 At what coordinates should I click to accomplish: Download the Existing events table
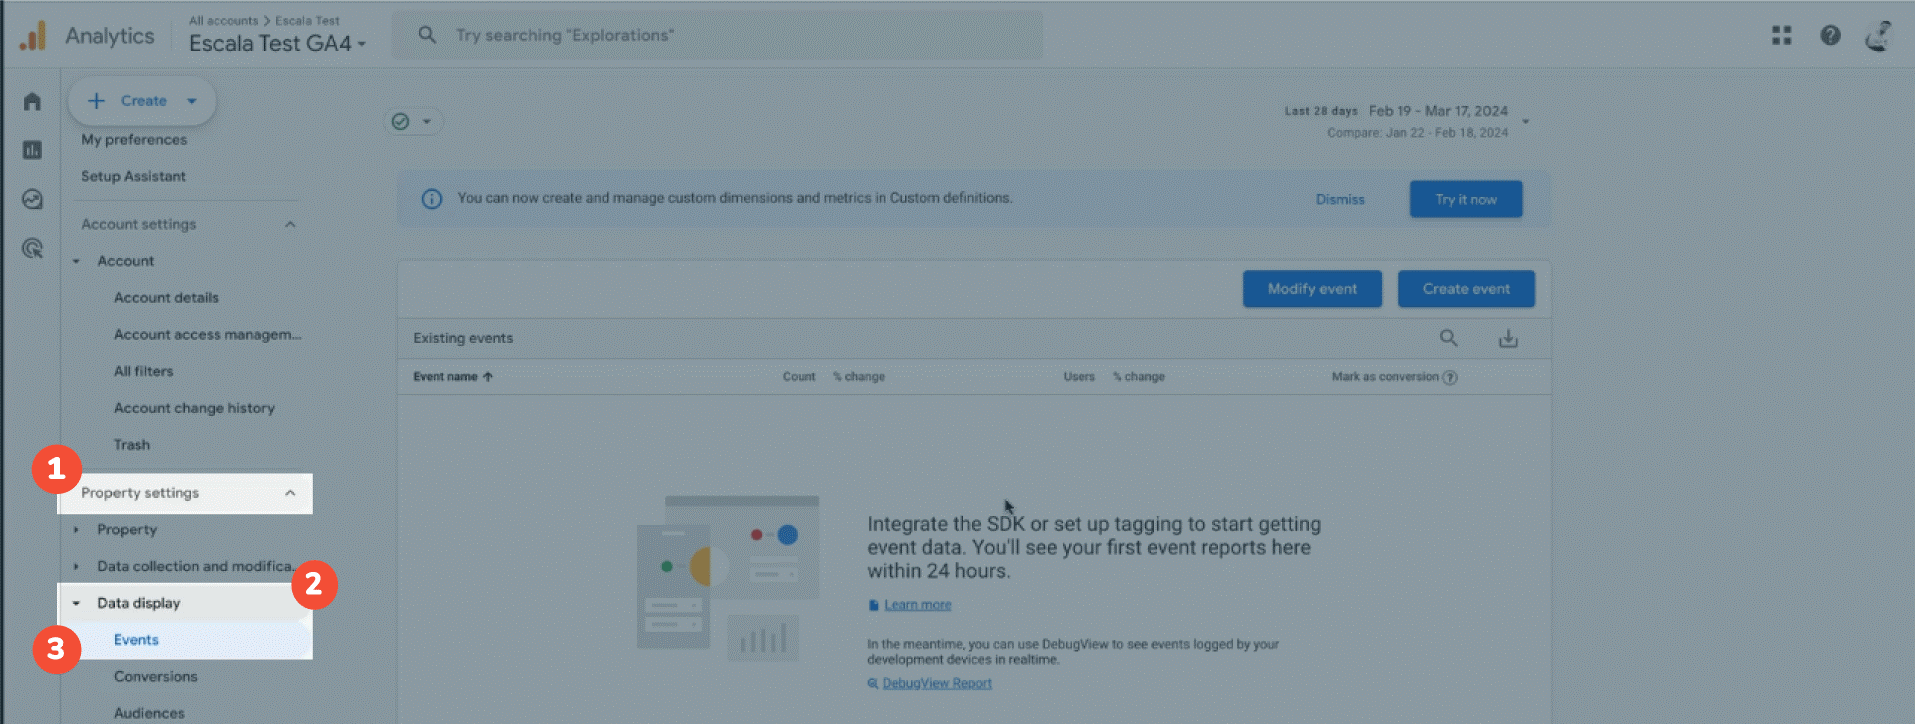click(x=1508, y=339)
